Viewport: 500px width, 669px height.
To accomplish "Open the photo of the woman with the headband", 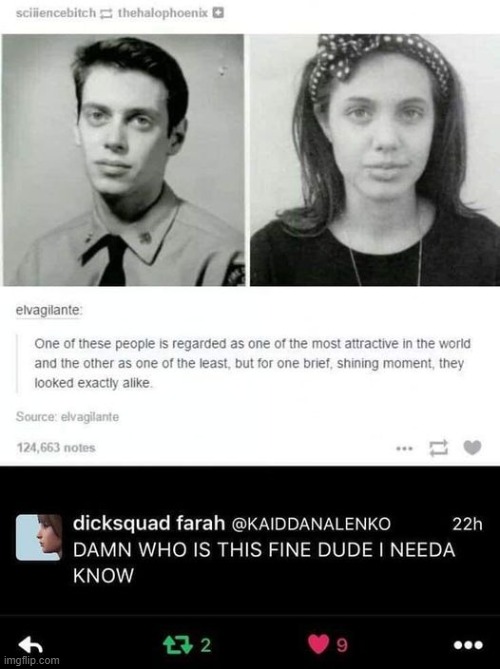I will 375,160.
